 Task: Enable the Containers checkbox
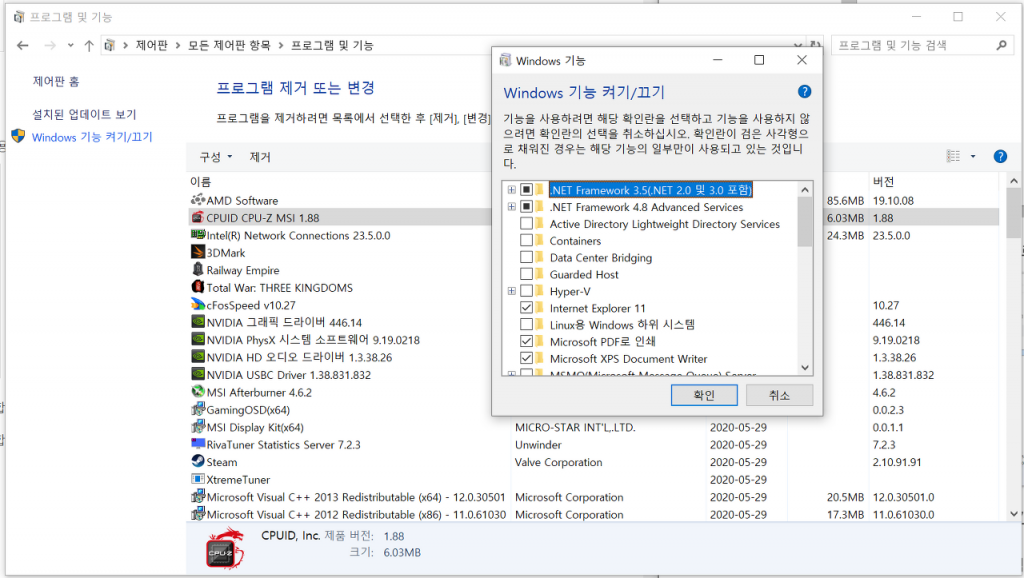click(x=526, y=240)
